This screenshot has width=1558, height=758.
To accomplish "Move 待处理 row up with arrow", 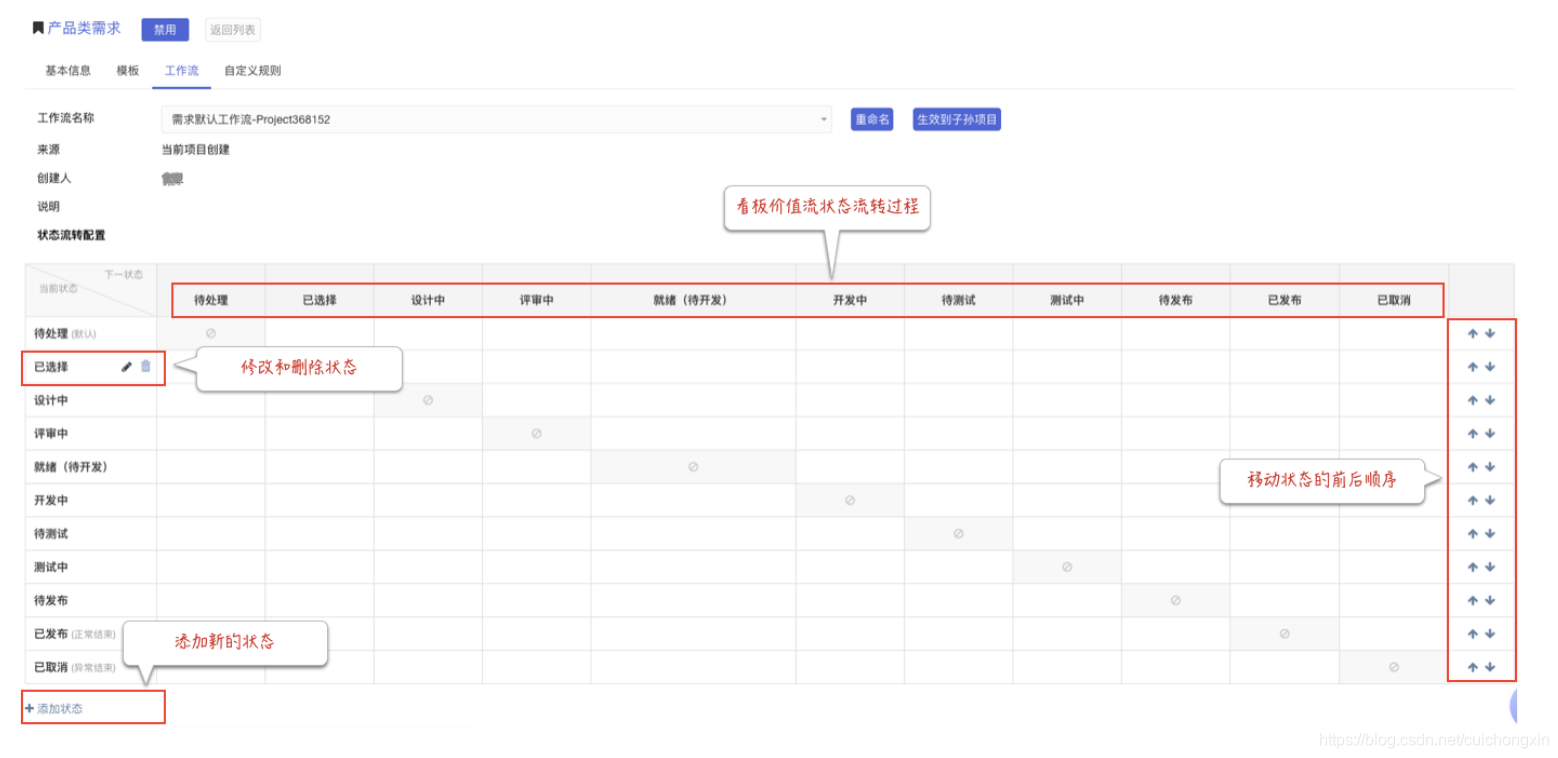I will [1472, 334].
